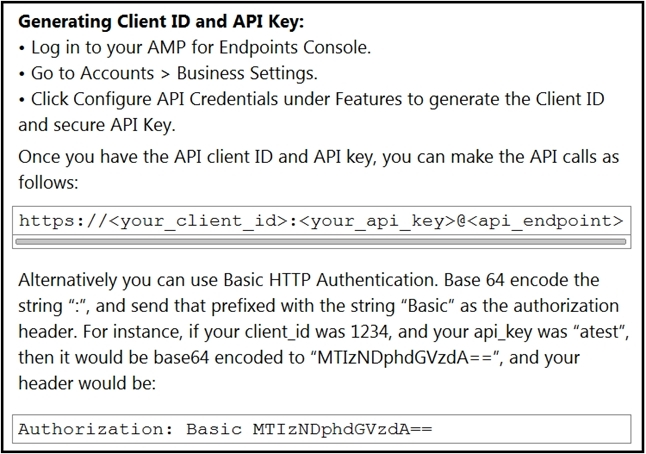Click the quoted MTIzNDphdGVzdA== string in the paragraph
The image size is (646, 454).
pyautogui.click(x=406, y=358)
